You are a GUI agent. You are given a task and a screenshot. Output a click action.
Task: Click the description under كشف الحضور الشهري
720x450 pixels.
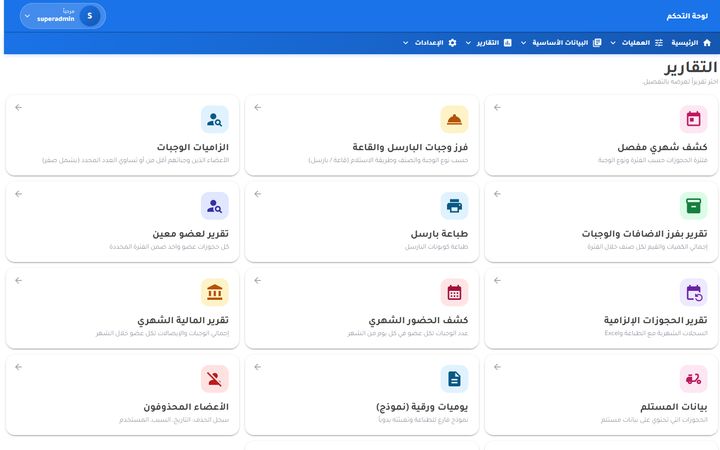[408, 333]
